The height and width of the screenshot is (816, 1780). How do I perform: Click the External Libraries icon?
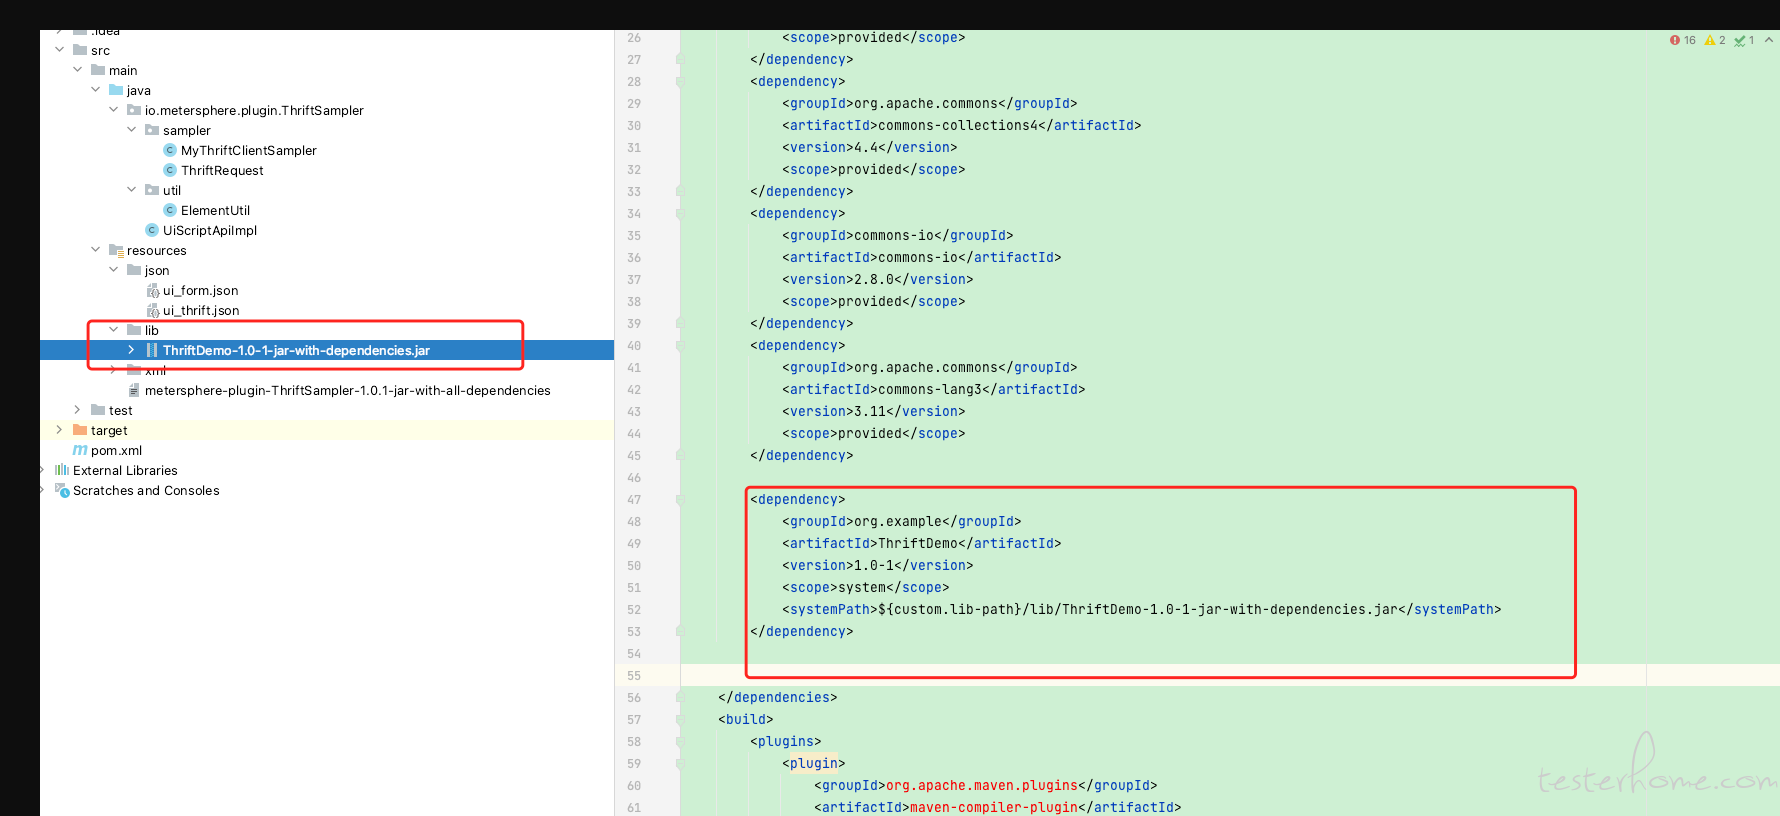pyautogui.click(x=62, y=470)
